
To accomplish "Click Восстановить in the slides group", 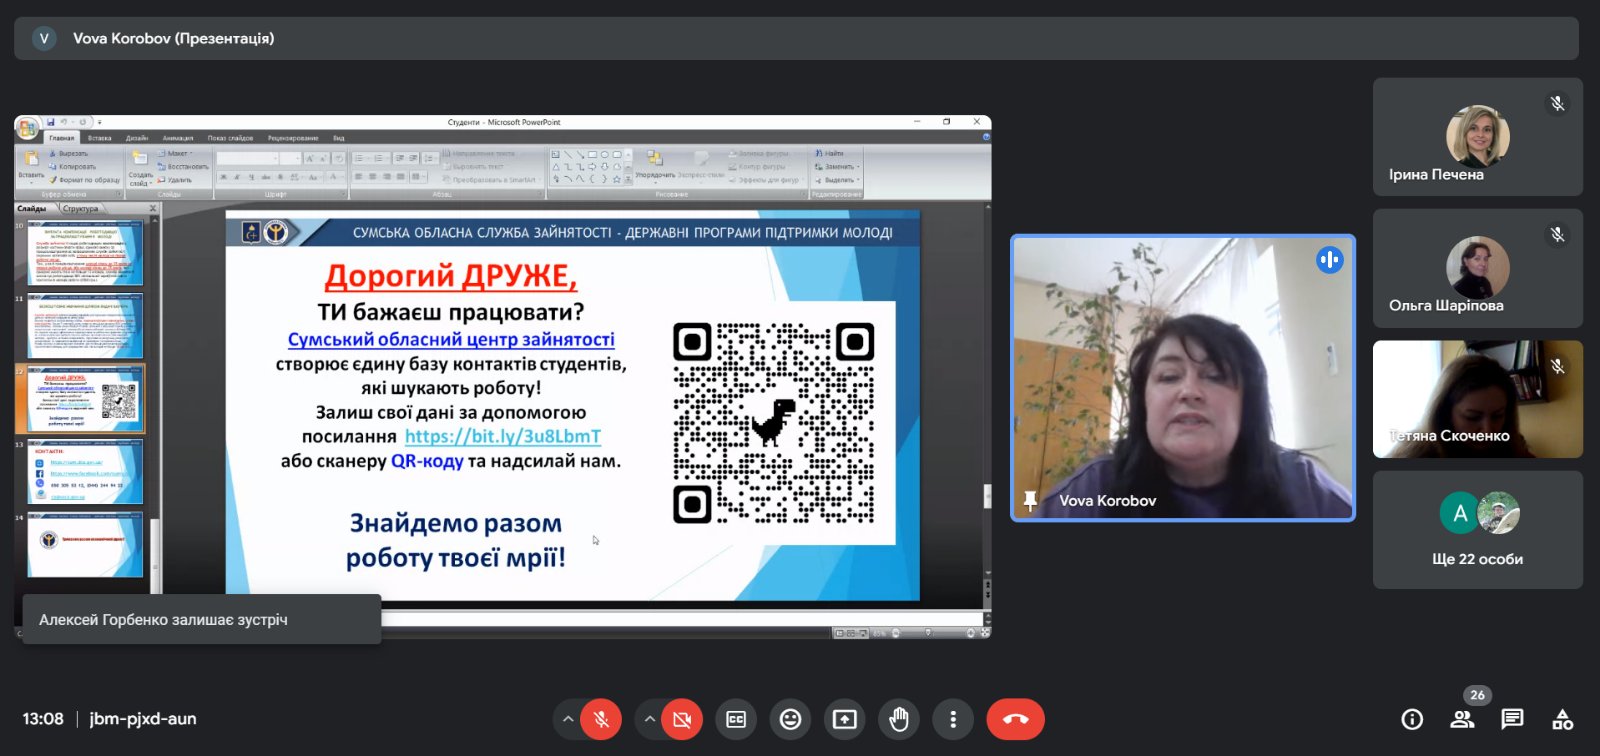I will [184, 167].
